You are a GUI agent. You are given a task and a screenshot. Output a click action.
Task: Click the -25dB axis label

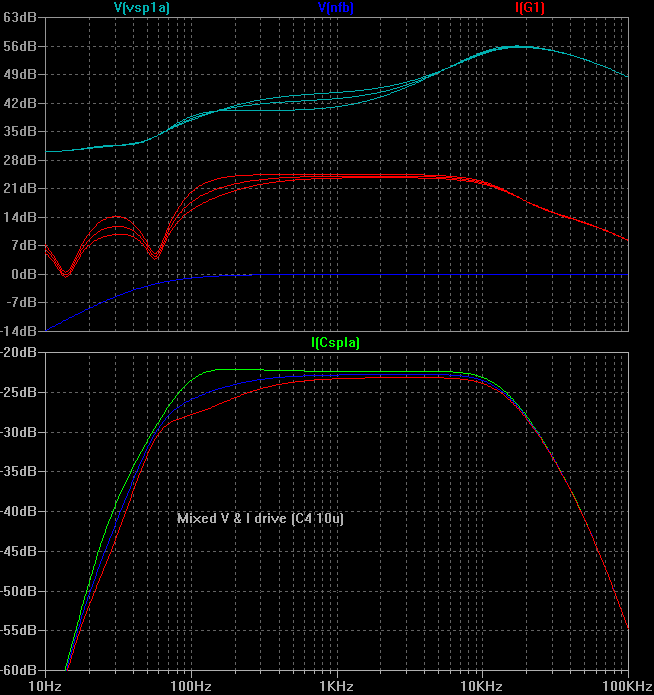coord(18,392)
